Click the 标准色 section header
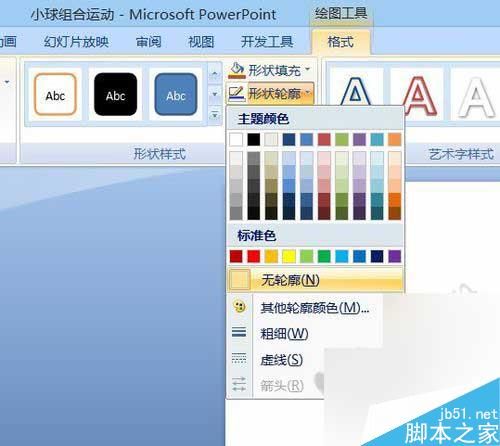 click(257, 235)
